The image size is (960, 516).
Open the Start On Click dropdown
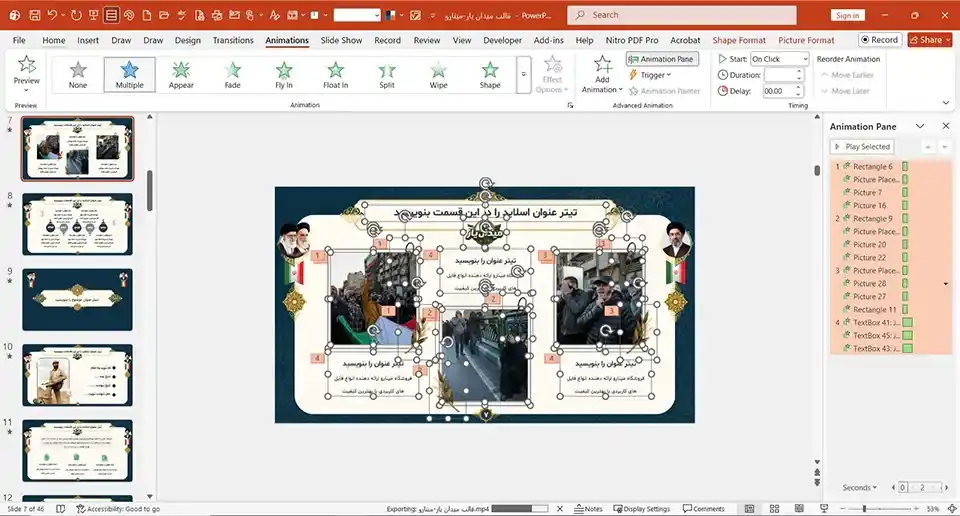click(780, 59)
